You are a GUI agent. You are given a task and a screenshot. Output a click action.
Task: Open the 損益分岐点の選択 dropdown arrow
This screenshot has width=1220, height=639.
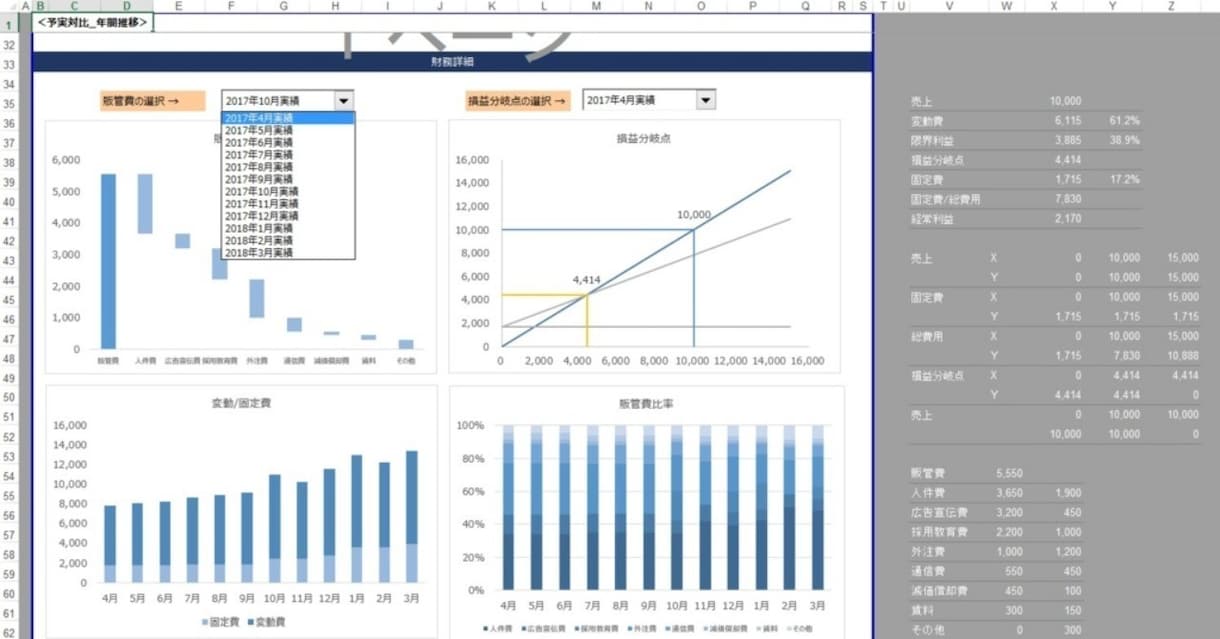click(x=706, y=100)
